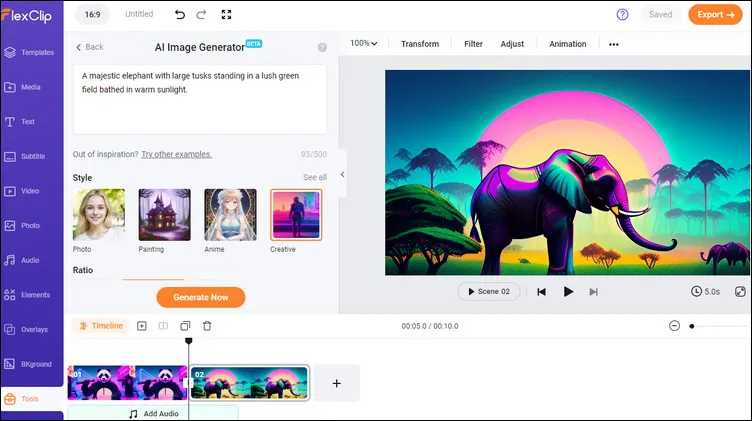Select the Painting style thumbnail

pyautogui.click(x=164, y=215)
